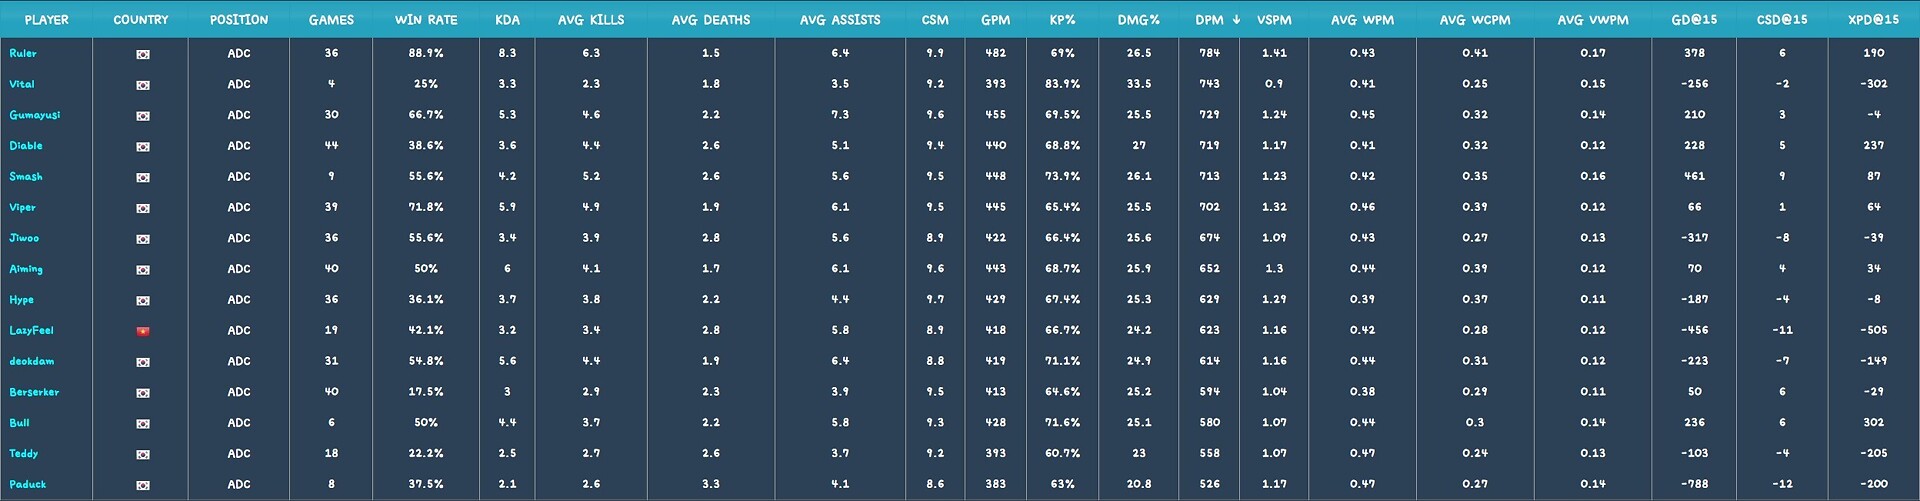This screenshot has height=501, width=1920.
Task: Click Teddy's country flag icon
Action: point(143,454)
